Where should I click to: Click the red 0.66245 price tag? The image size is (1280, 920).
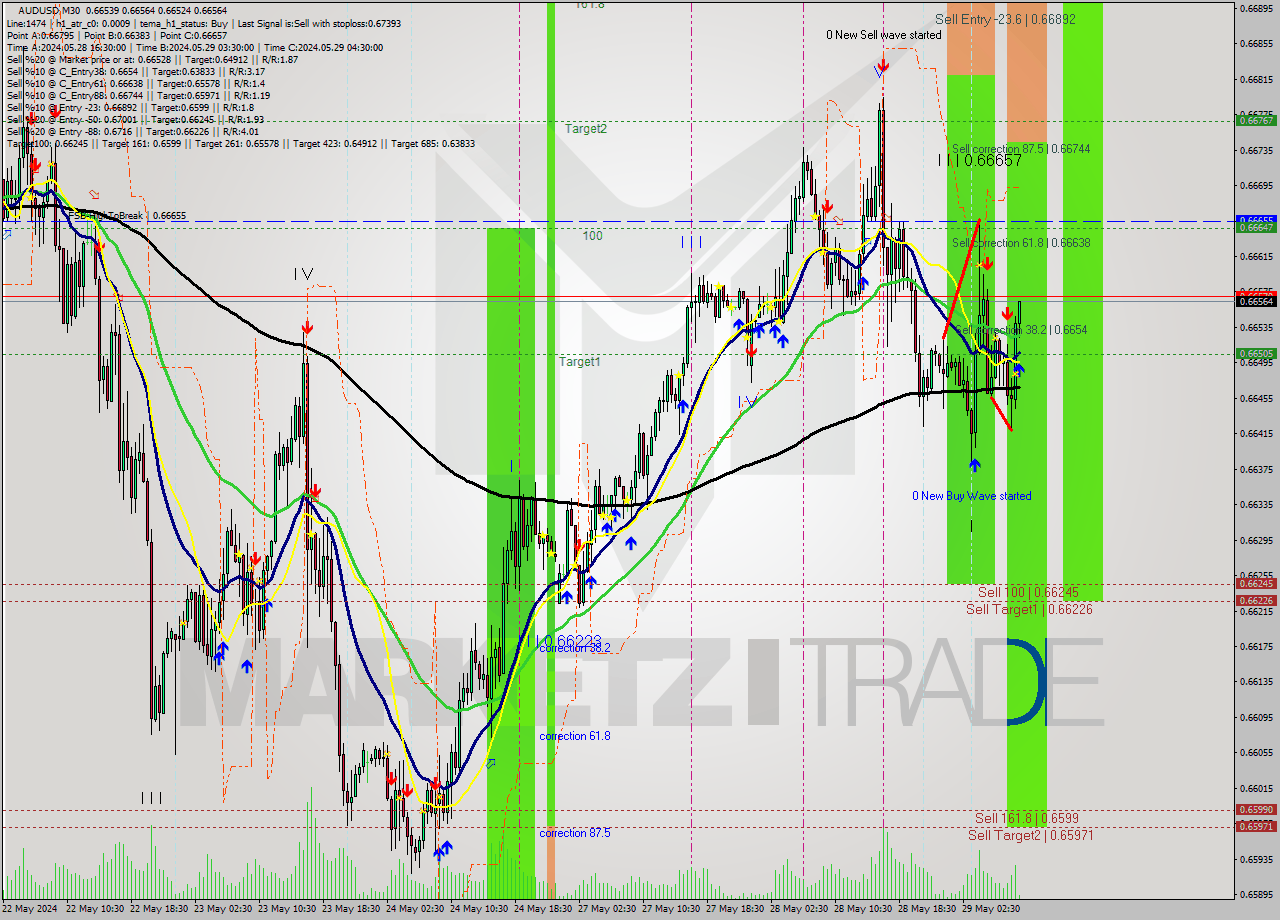(x=1256, y=583)
